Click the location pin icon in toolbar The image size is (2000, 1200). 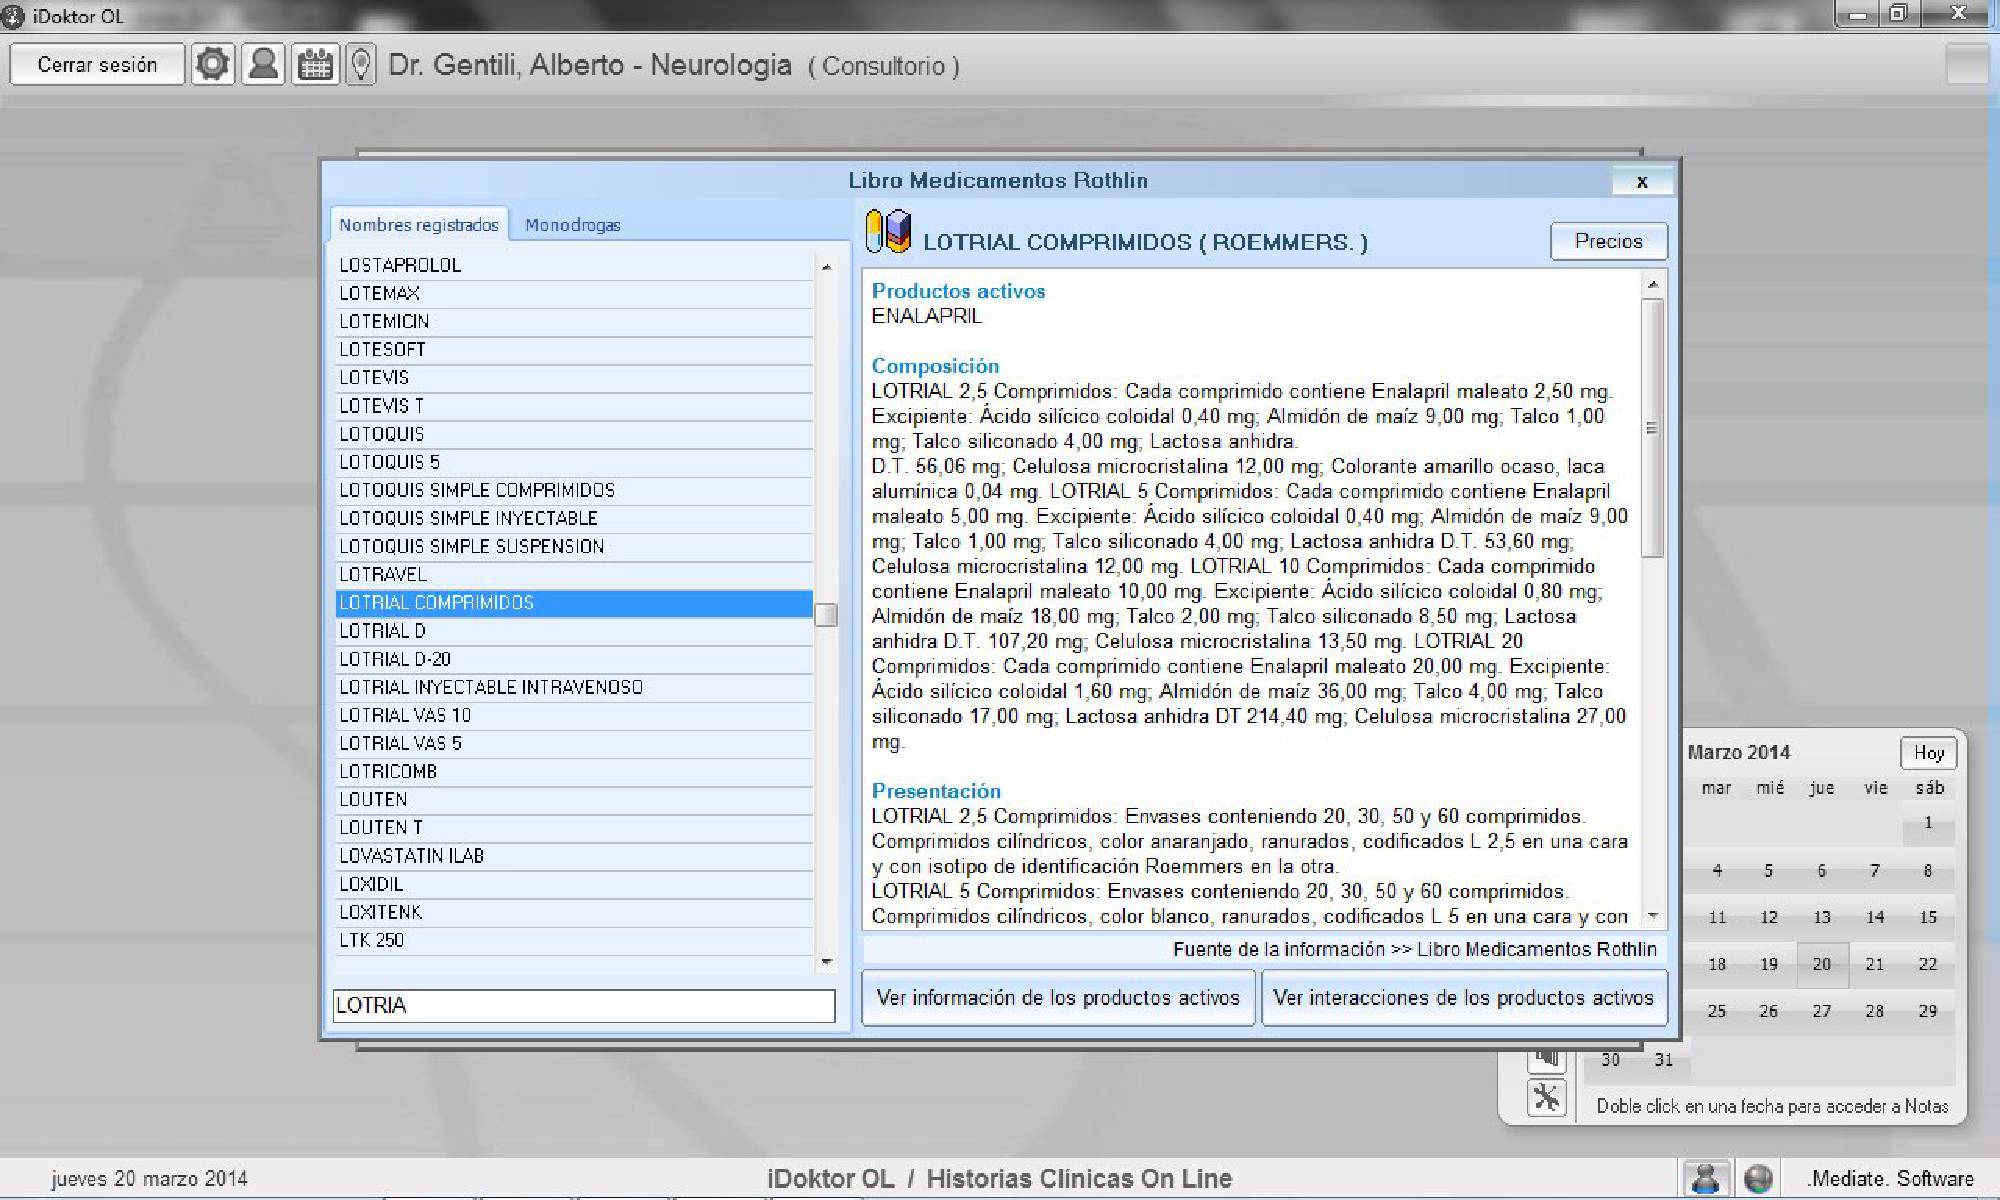(x=361, y=64)
